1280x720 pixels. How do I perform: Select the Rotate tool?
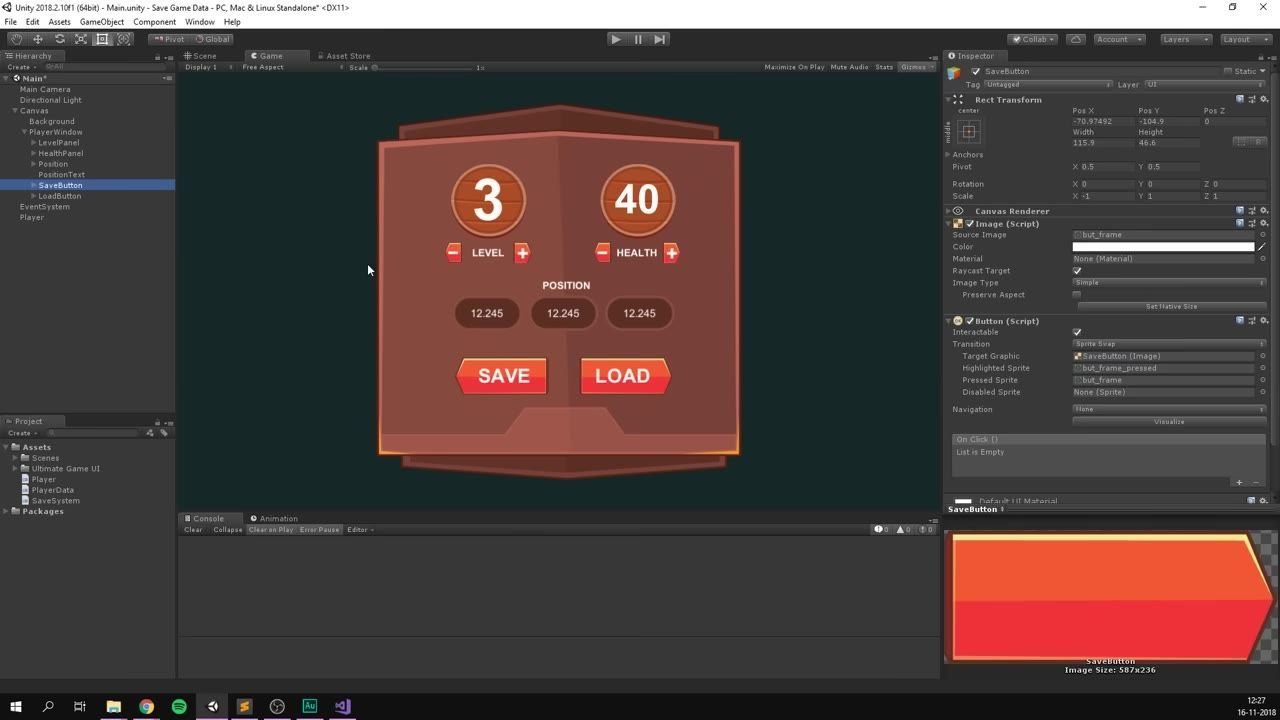point(59,39)
